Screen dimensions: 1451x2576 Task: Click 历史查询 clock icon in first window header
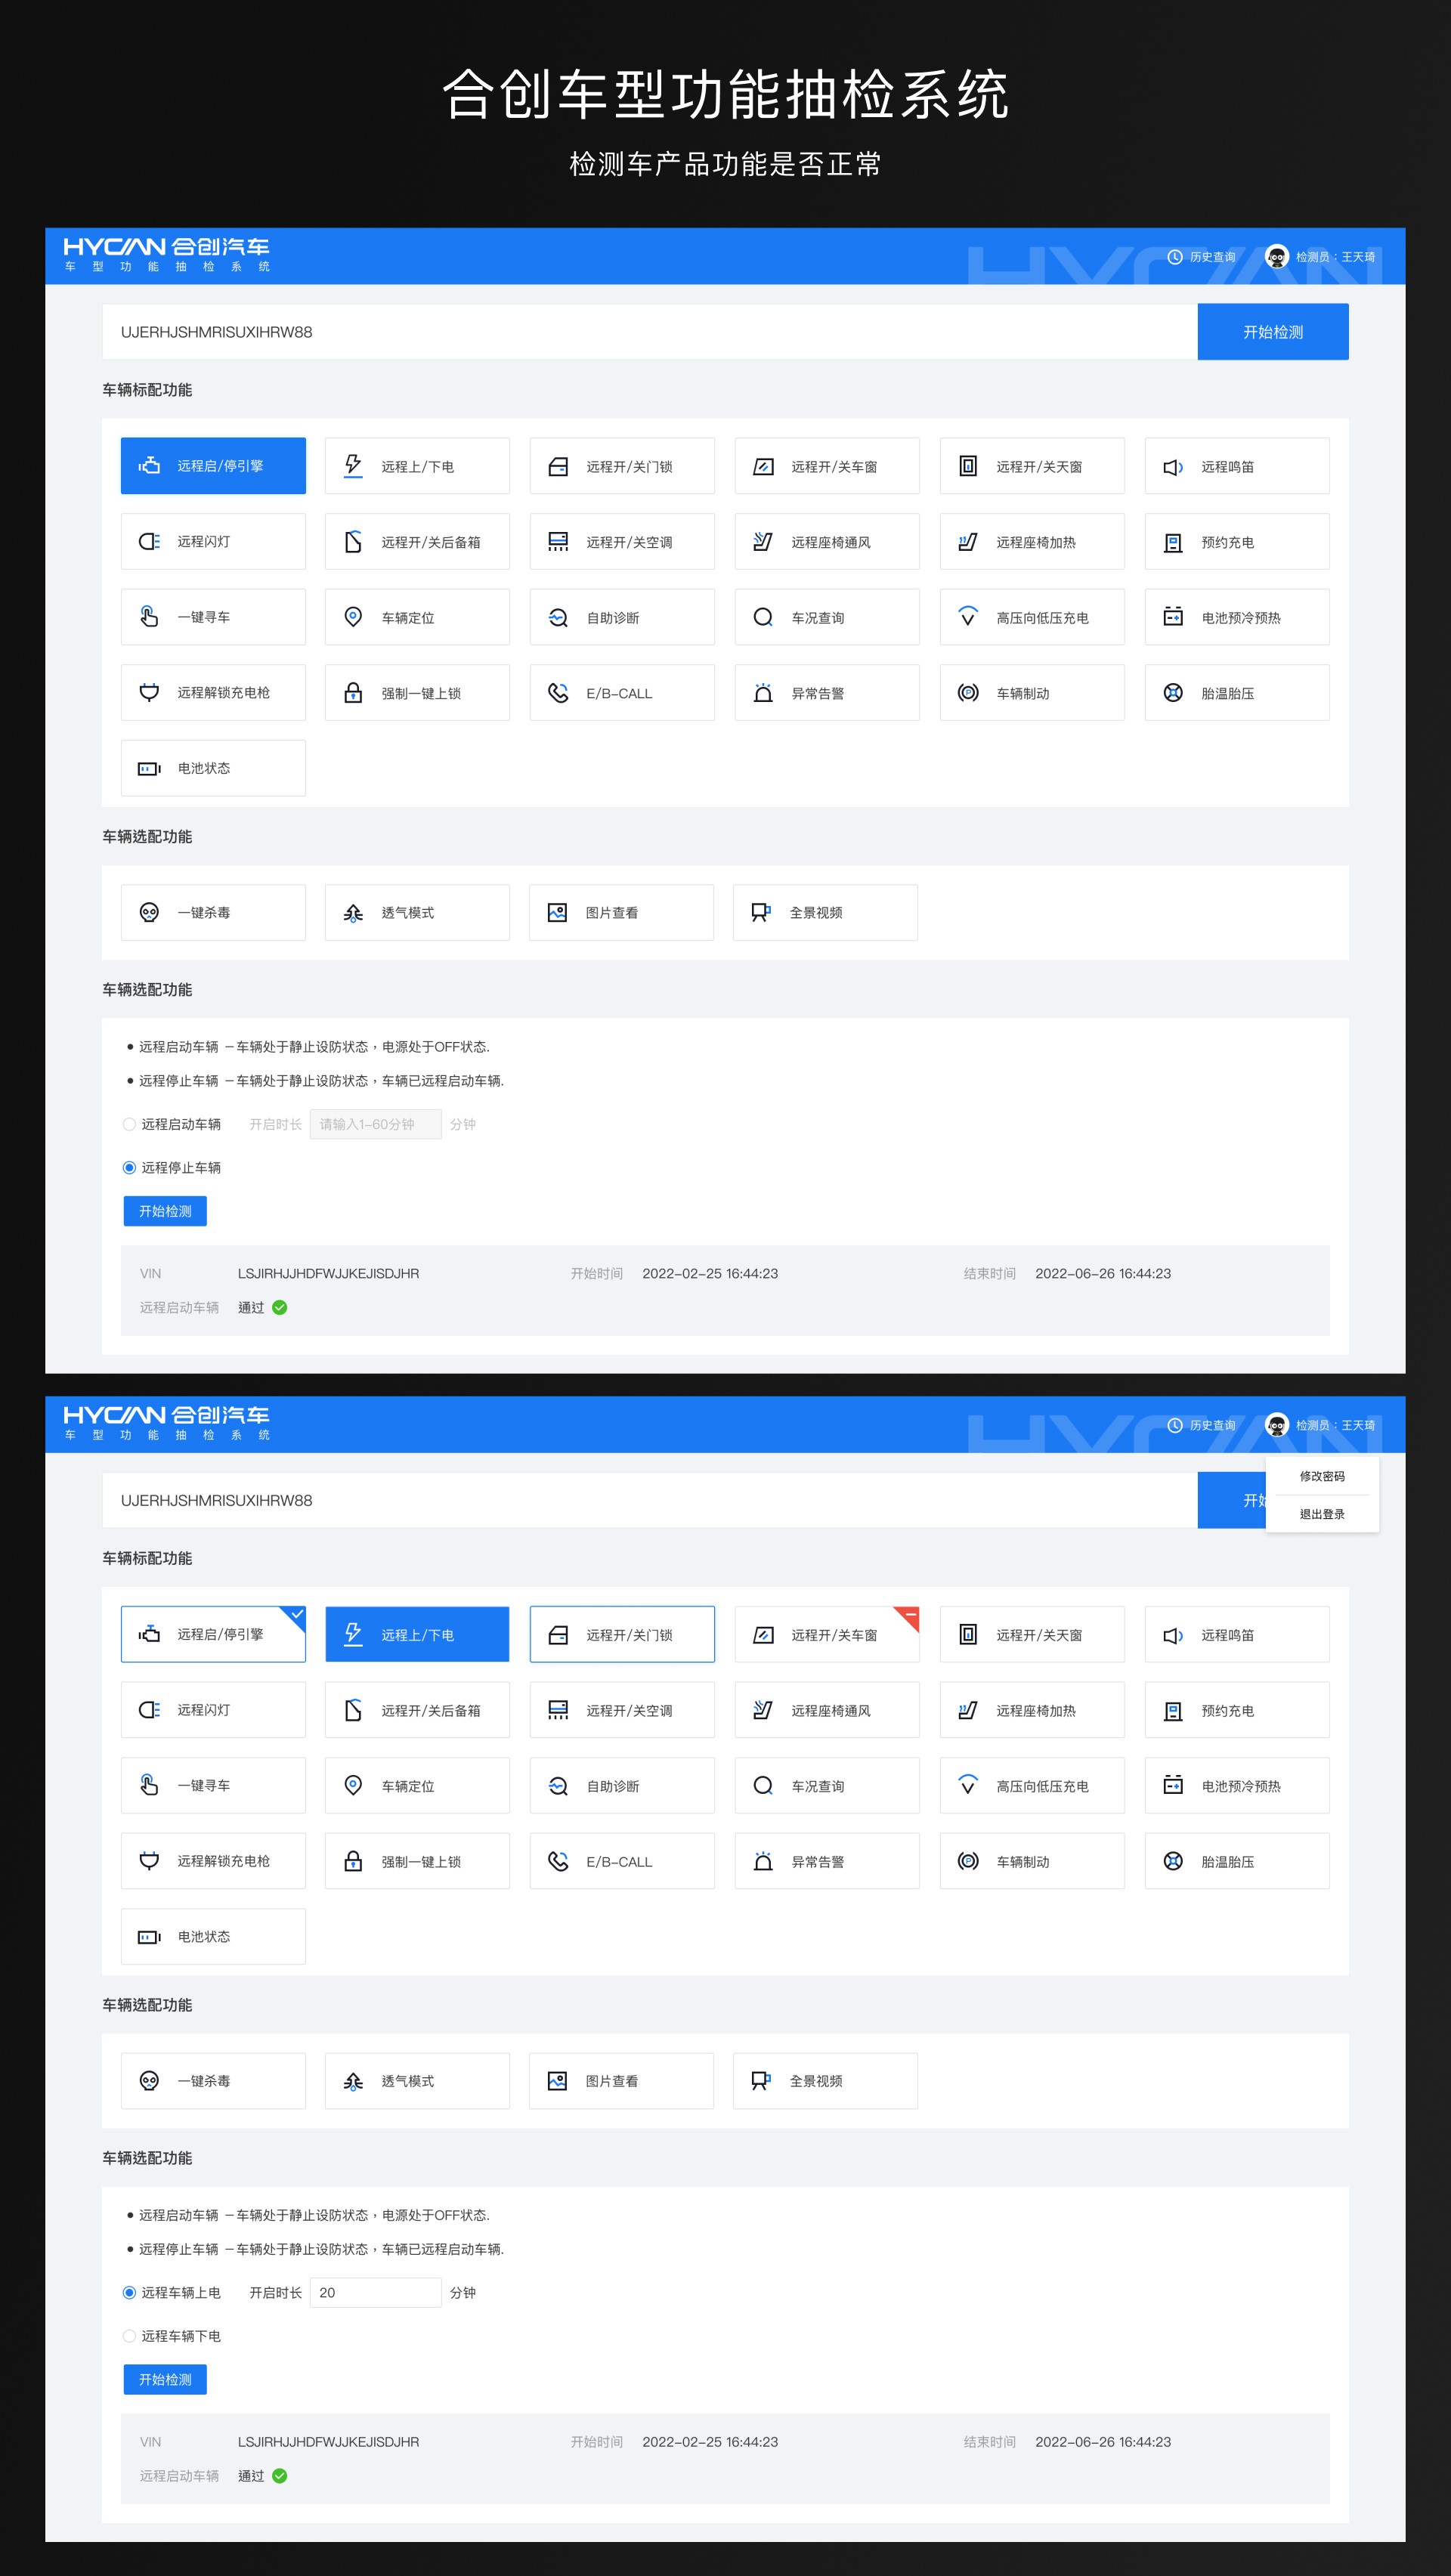tap(1175, 257)
